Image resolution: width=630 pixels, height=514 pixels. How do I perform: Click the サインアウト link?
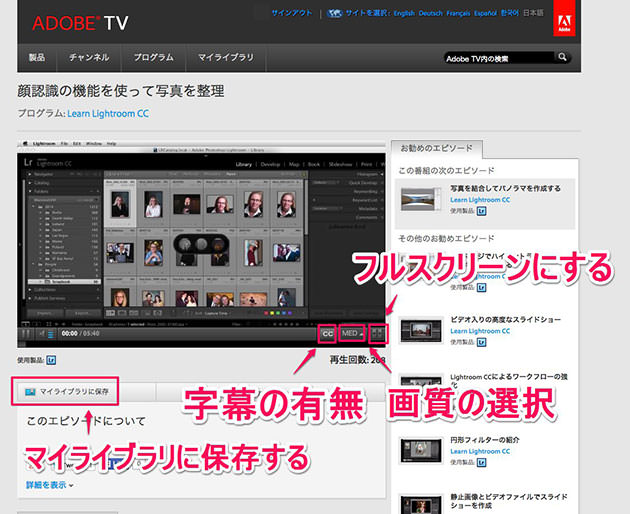tap(292, 13)
